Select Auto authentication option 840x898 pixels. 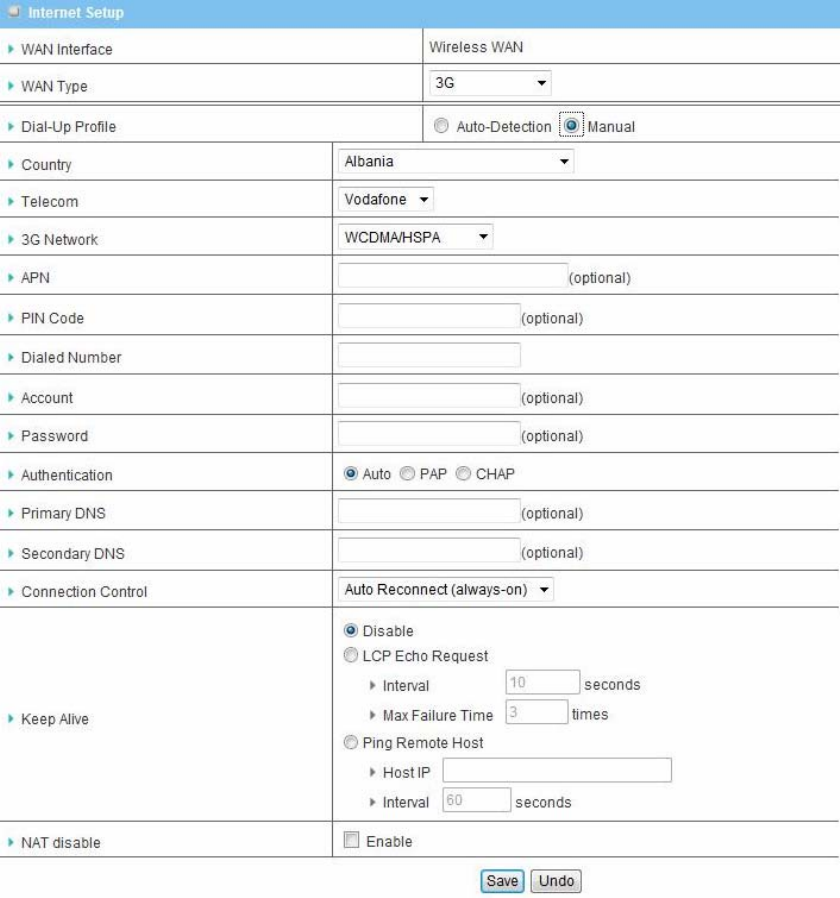(350, 474)
